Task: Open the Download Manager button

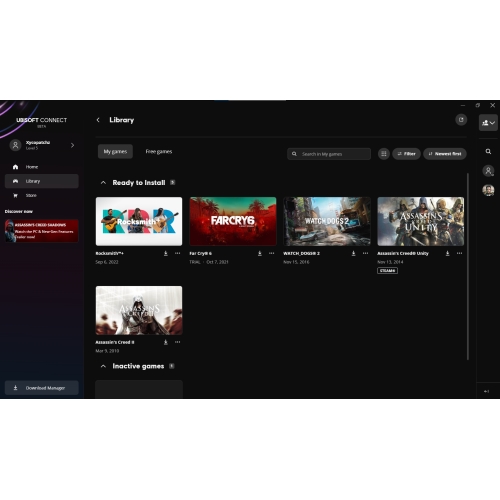Action: (42, 388)
